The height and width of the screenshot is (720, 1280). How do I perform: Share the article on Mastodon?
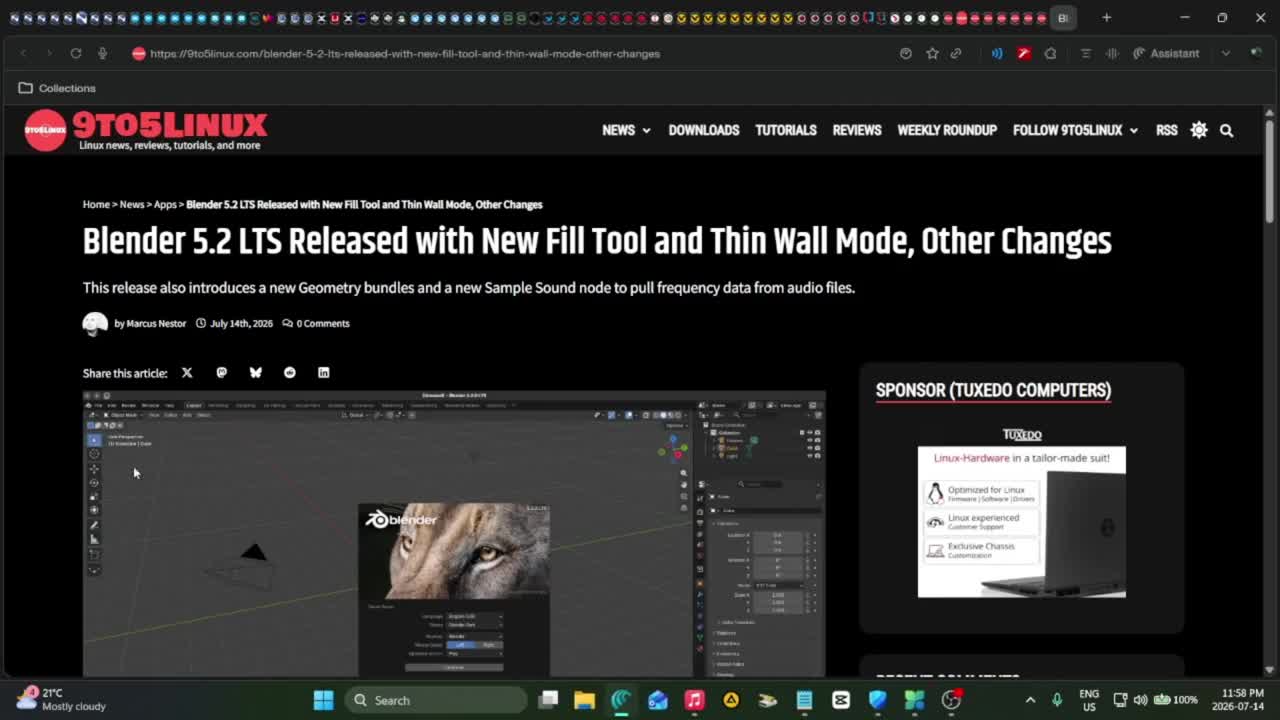click(221, 372)
